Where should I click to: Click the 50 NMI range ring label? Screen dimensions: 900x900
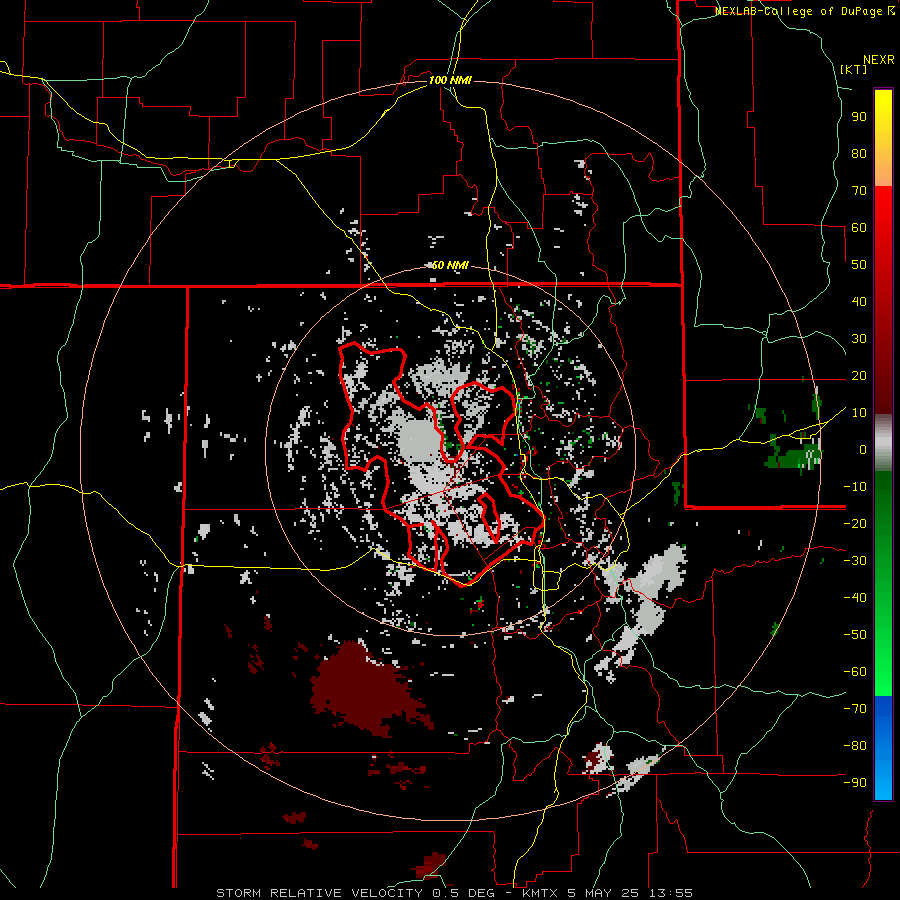[450, 265]
